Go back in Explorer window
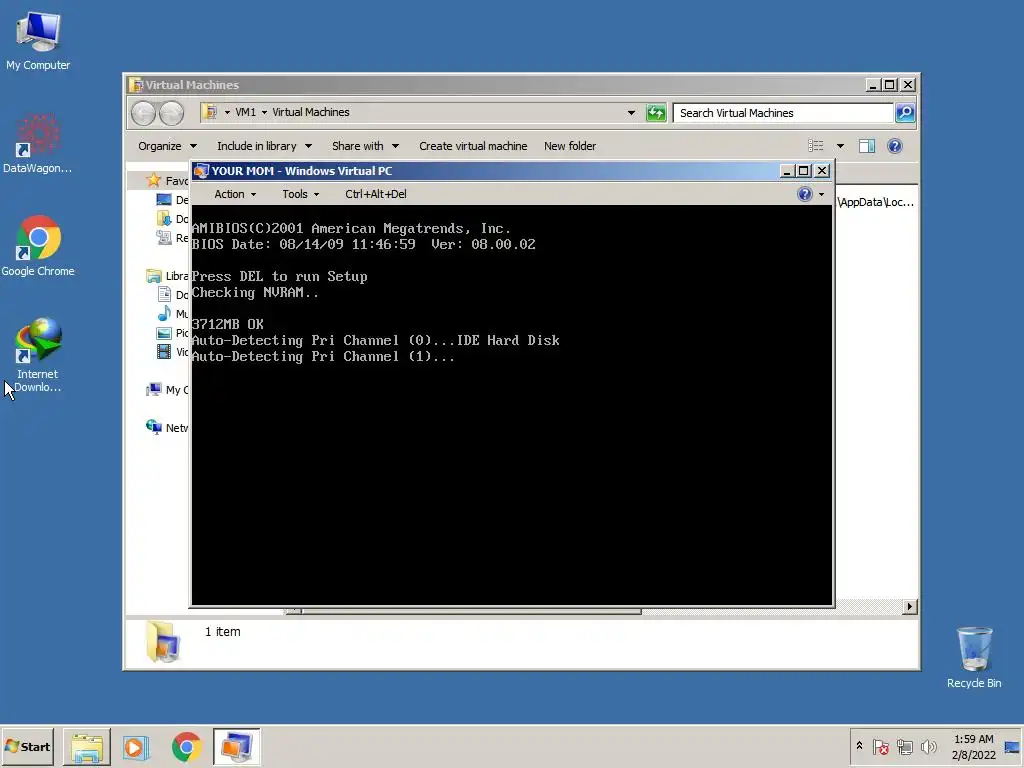 tap(143, 113)
